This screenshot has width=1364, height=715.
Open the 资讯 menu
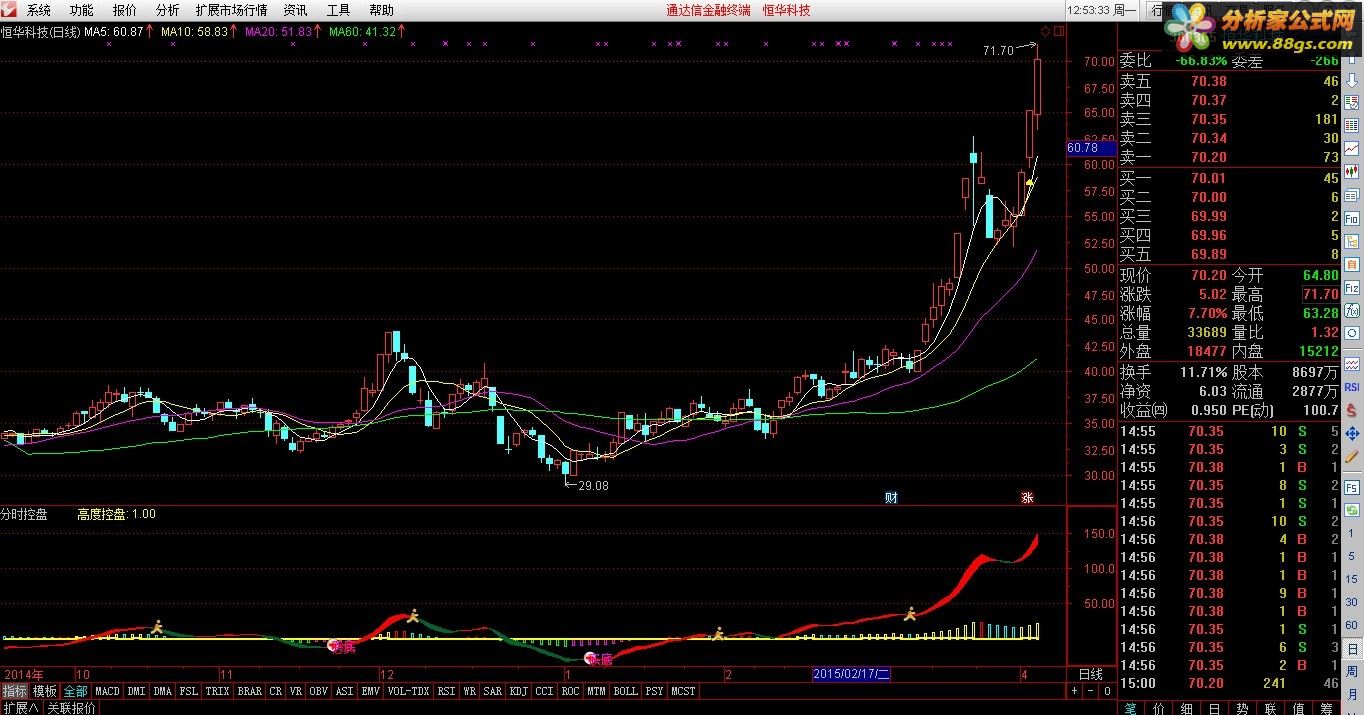(295, 10)
